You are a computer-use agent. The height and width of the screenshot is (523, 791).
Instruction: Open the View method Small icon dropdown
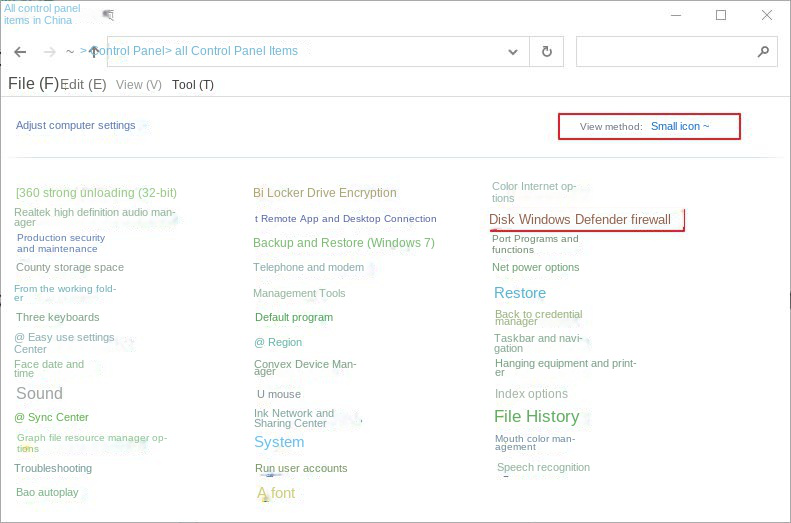click(x=679, y=127)
